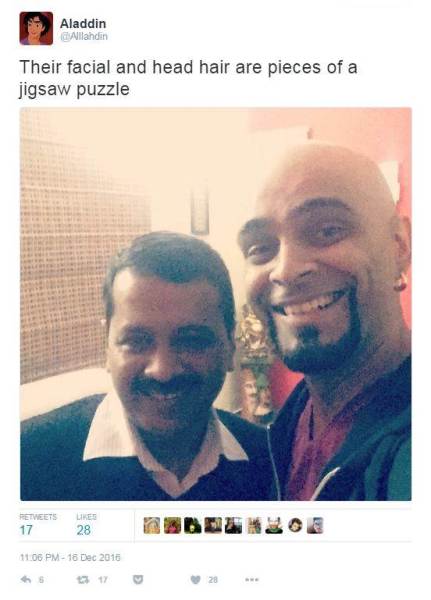Open the Aladdin display name link
431x600 pixels.
pos(83,24)
